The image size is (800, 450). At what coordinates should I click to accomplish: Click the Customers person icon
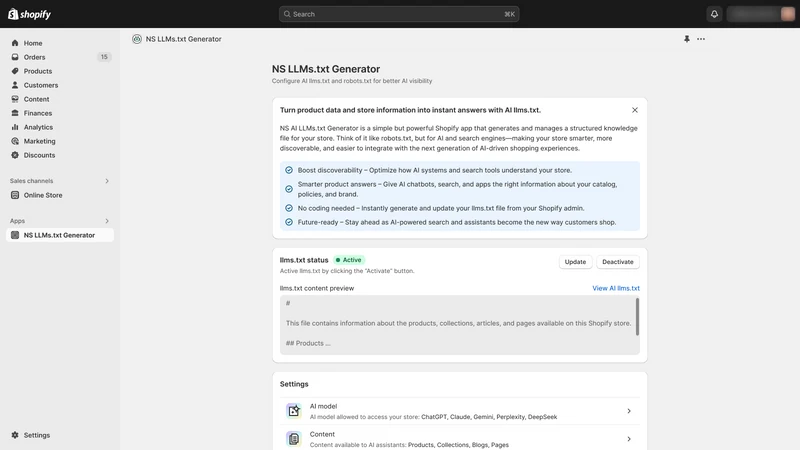click(x=15, y=85)
